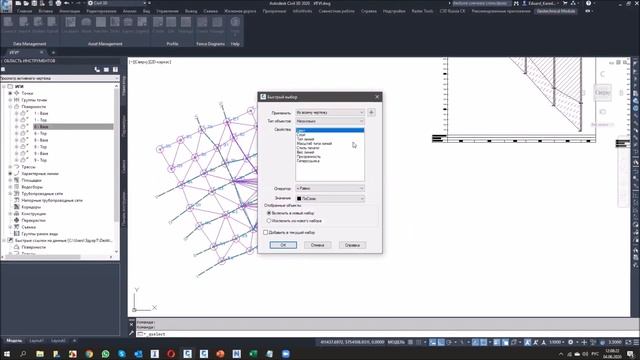Open PowerPoint from the taskbar
This screenshot has height=360, width=640.
(x=220, y=354)
